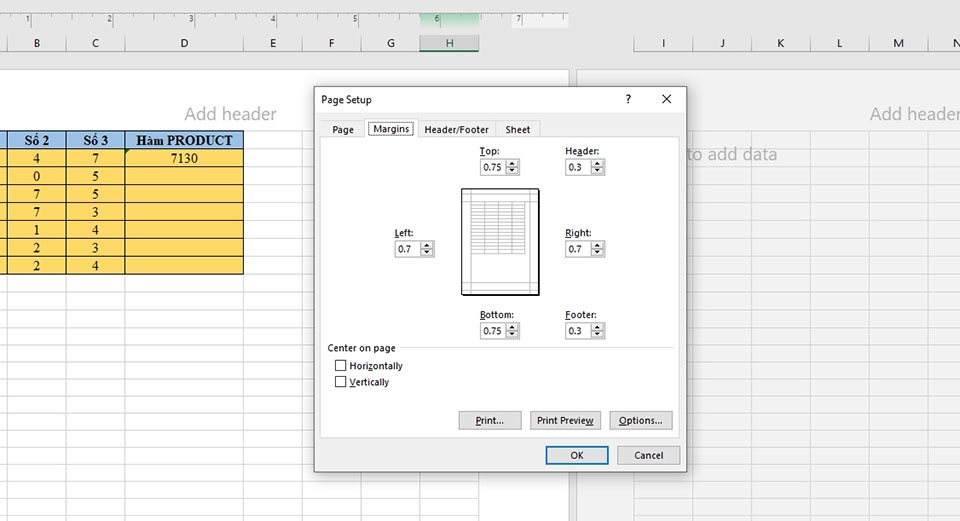Select column J header
Viewport: 960px width, 521px height.
(x=722, y=43)
